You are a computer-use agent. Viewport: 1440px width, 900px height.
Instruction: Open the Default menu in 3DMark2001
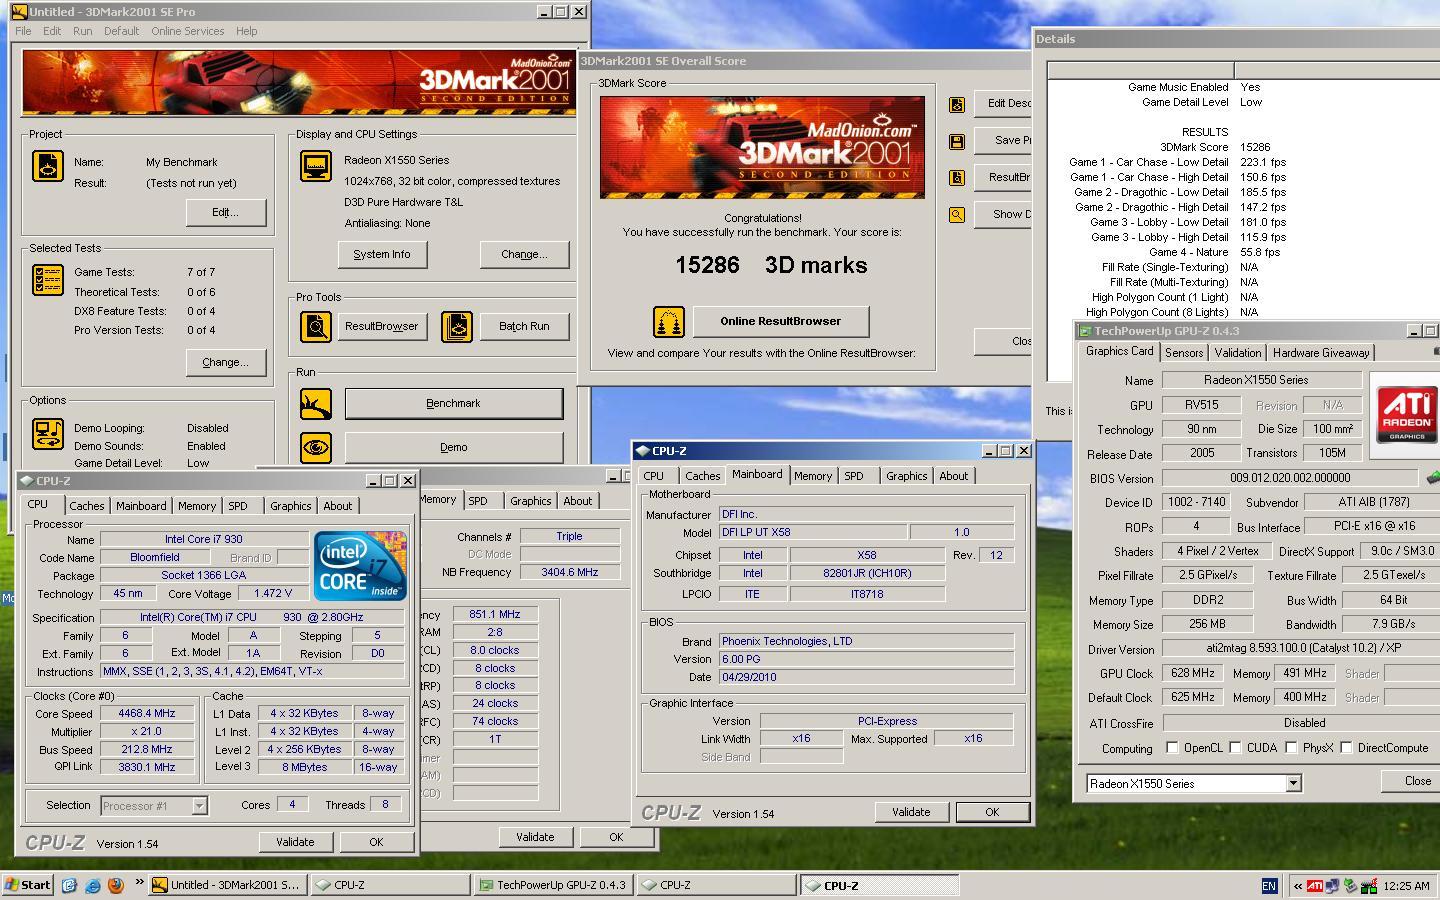pyautogui.click(x=121, y=31)
